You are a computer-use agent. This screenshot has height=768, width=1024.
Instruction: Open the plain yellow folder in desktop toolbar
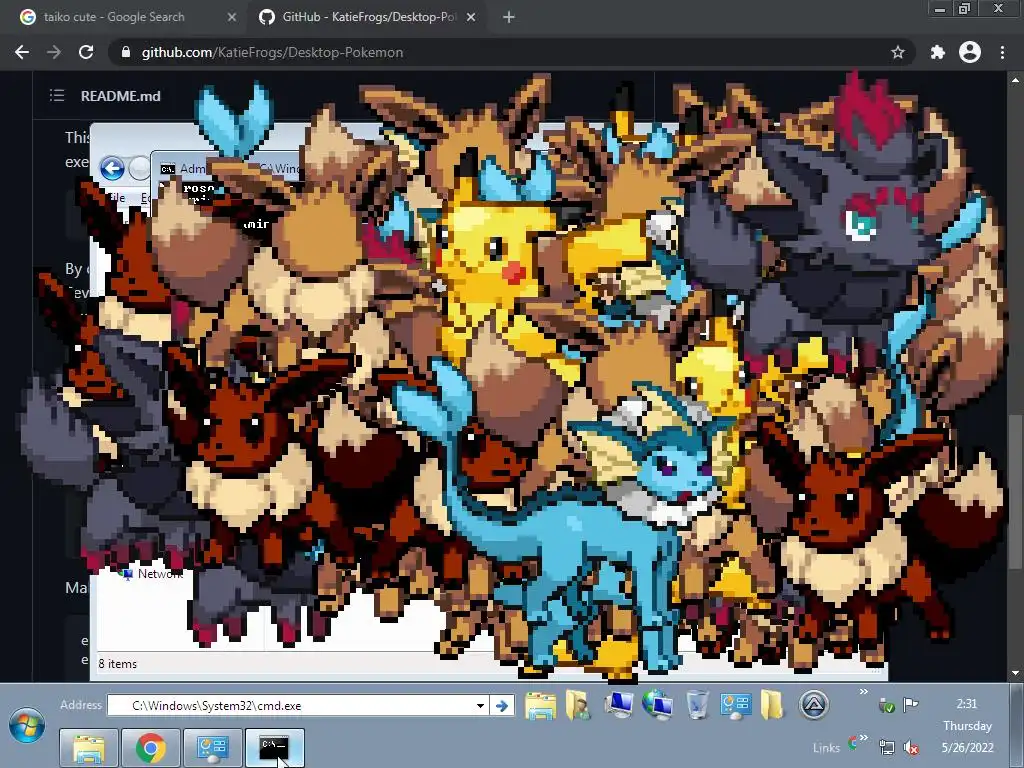tap(772, 705)
